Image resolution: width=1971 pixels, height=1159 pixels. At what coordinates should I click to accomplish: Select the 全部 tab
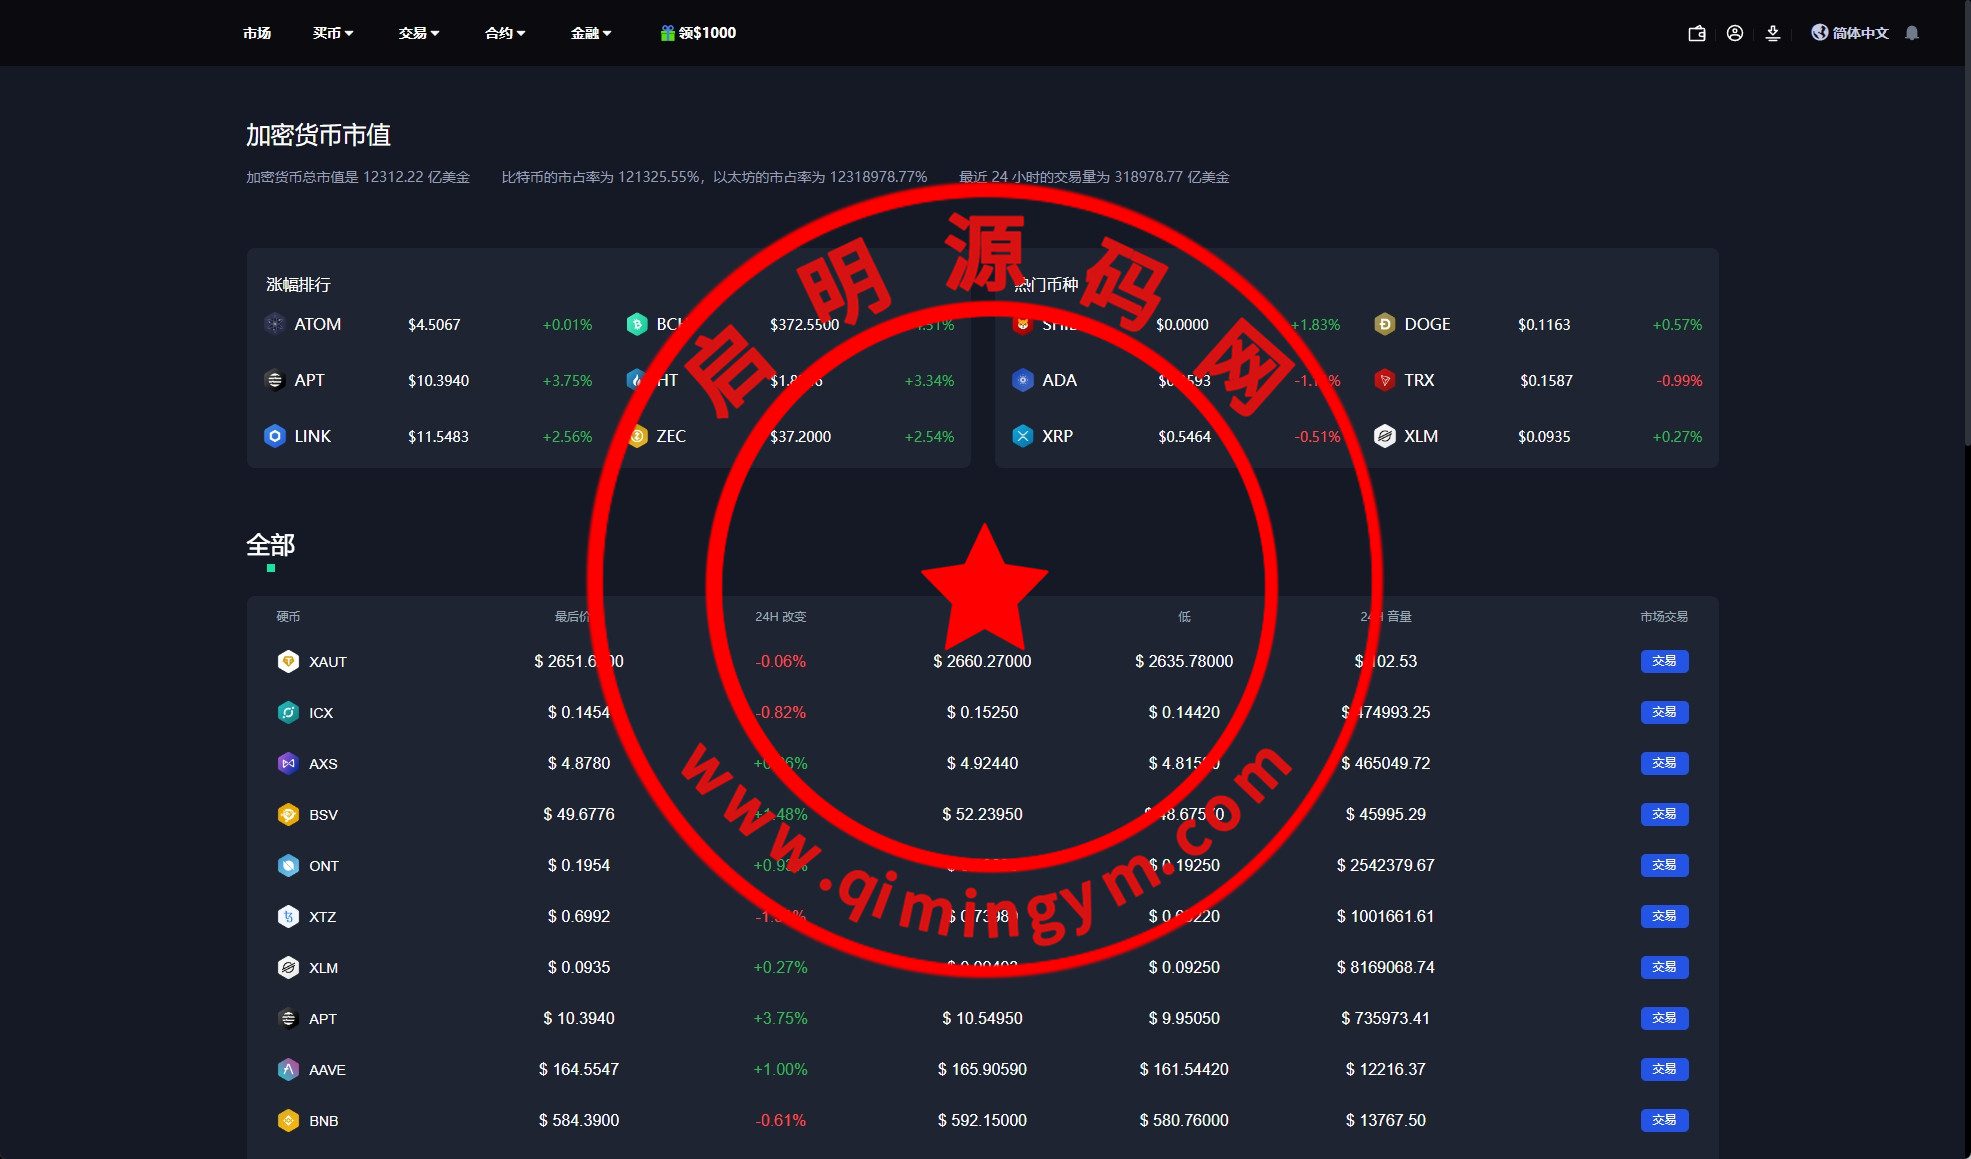270,545
